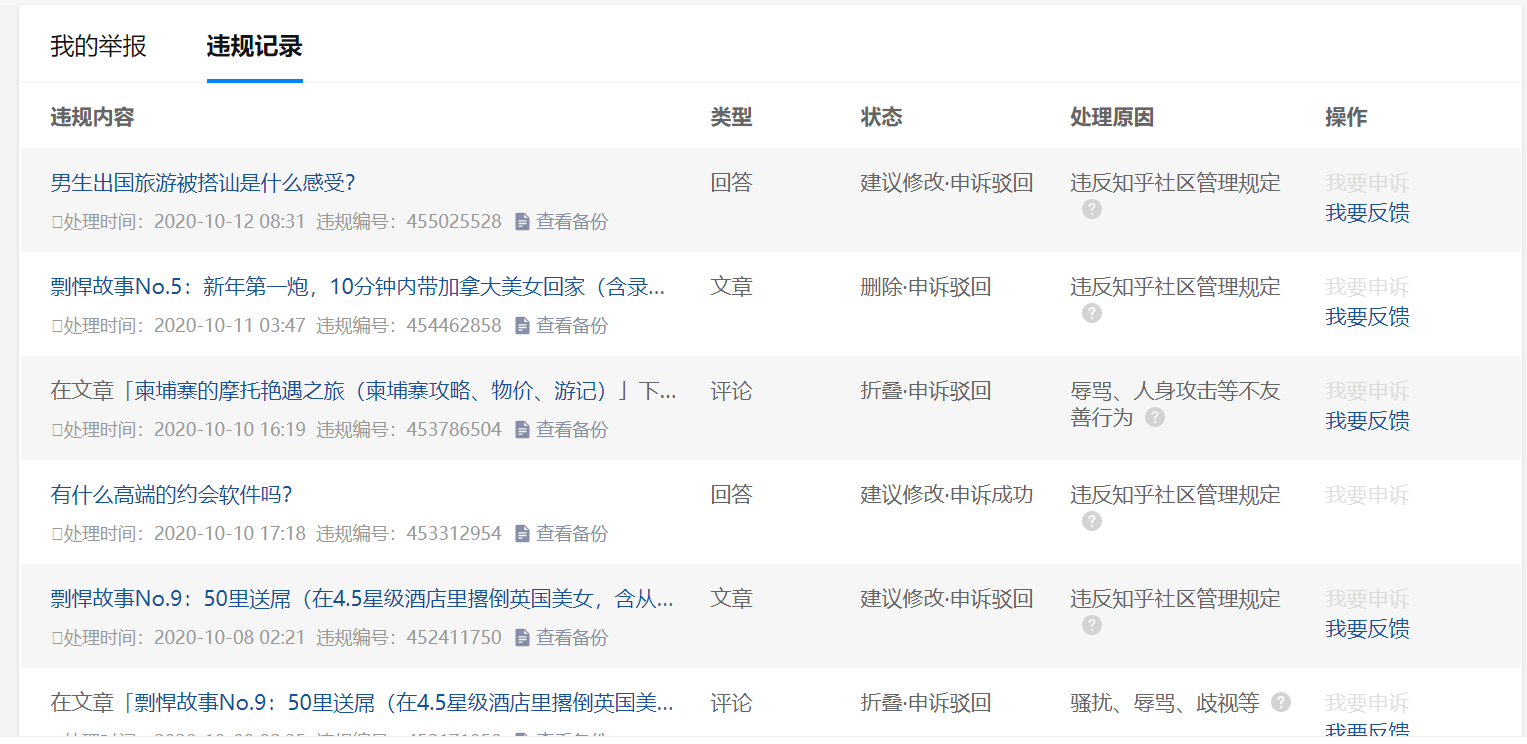Select the 违规记录 tab
This screenshot has height=744, width=1527.
(x=255, y=46)
